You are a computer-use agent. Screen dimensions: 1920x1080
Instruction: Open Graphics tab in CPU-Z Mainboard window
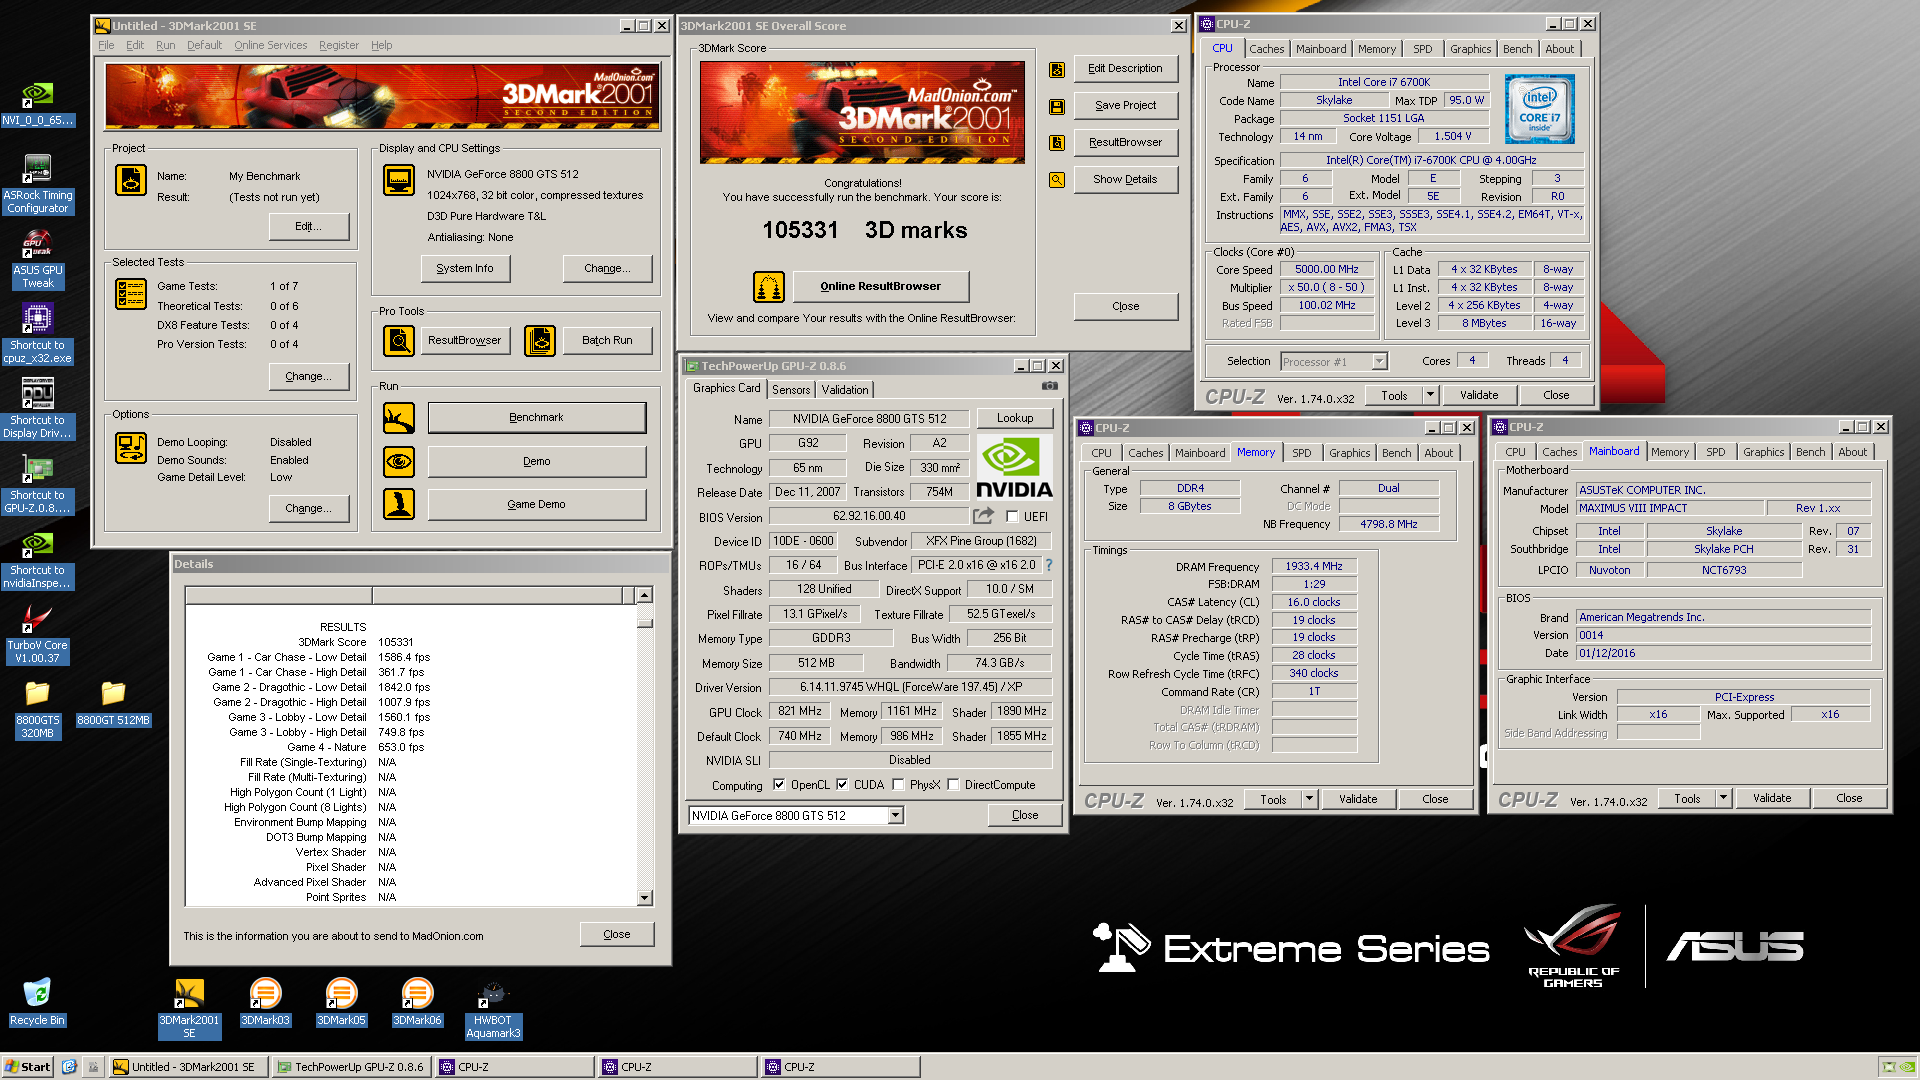pos(1763,452)
